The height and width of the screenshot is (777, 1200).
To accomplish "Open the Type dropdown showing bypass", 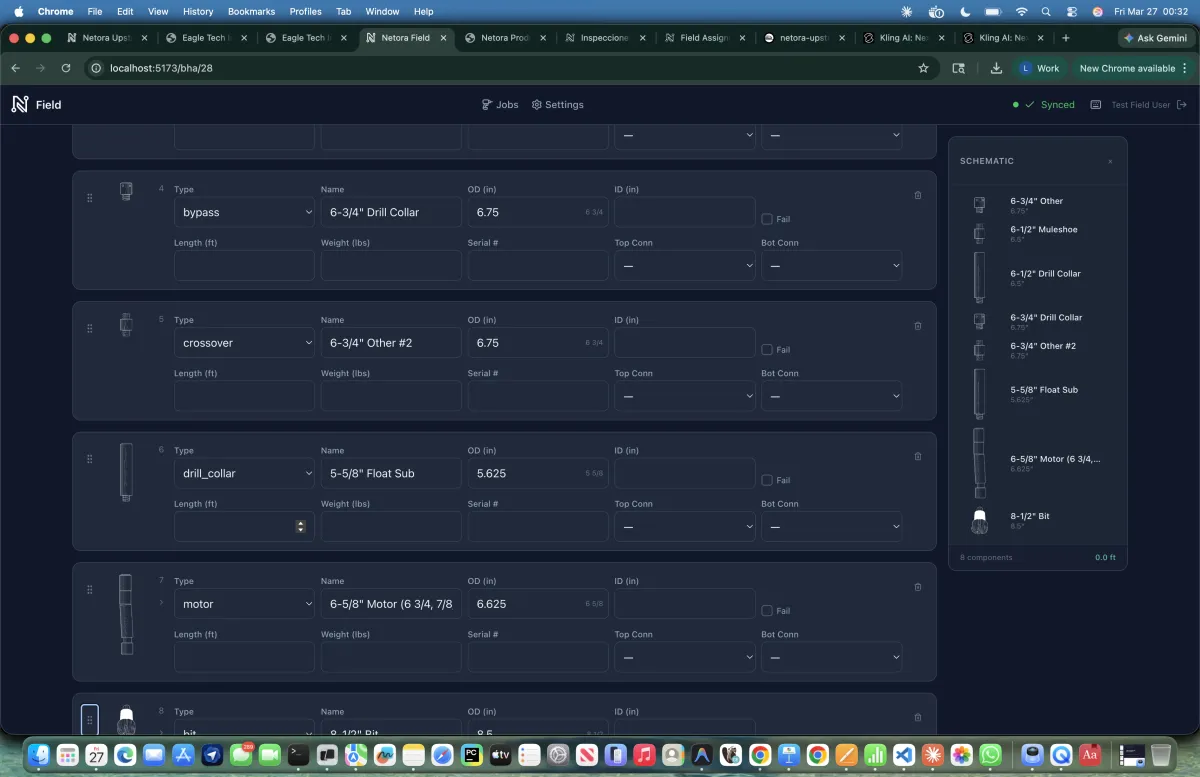I will (x=244, y=212).
